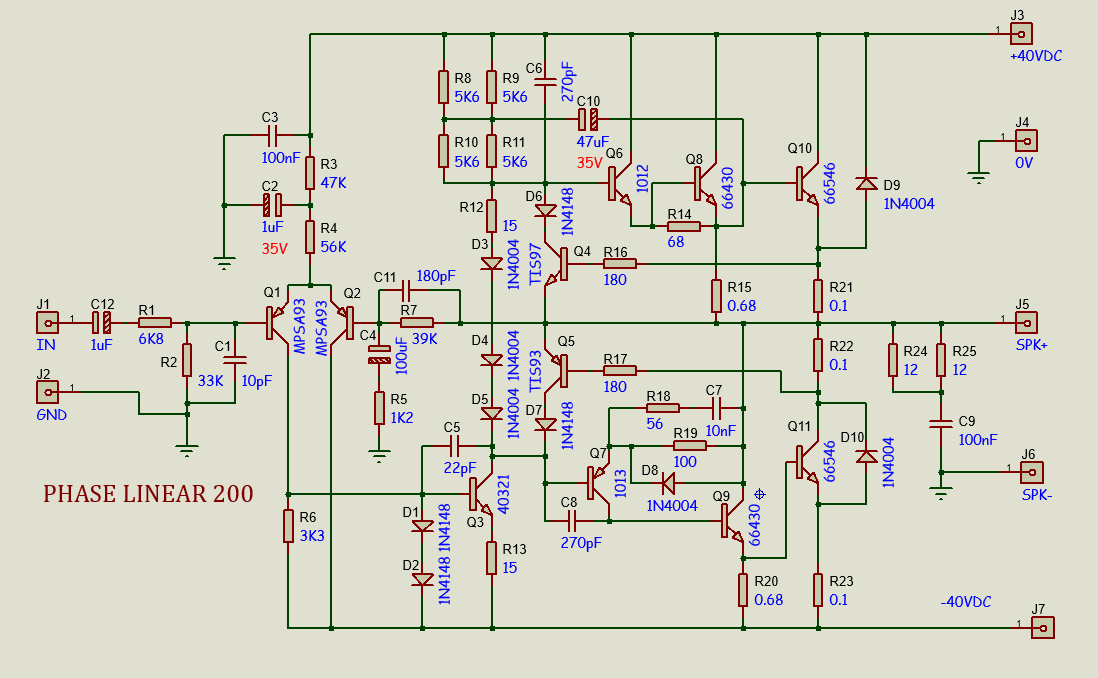Select resistor R6 3K3
Viewport: 1098px width, 678px height.
point(288,526)
